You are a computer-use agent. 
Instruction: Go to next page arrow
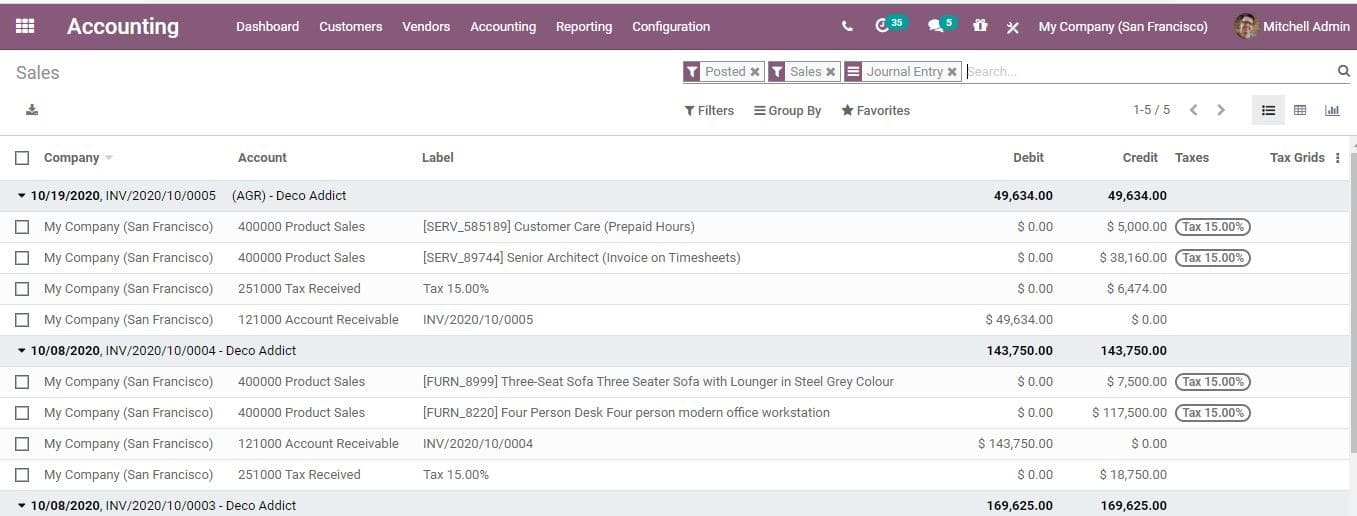1221,110
